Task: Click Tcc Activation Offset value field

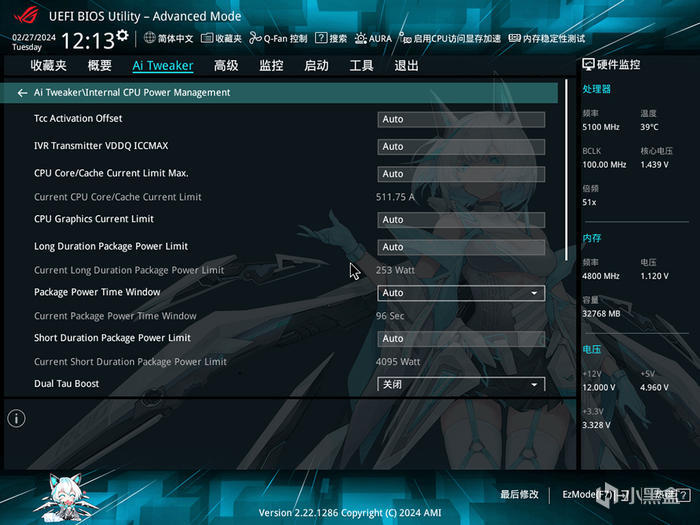Action: click(461, 119)
